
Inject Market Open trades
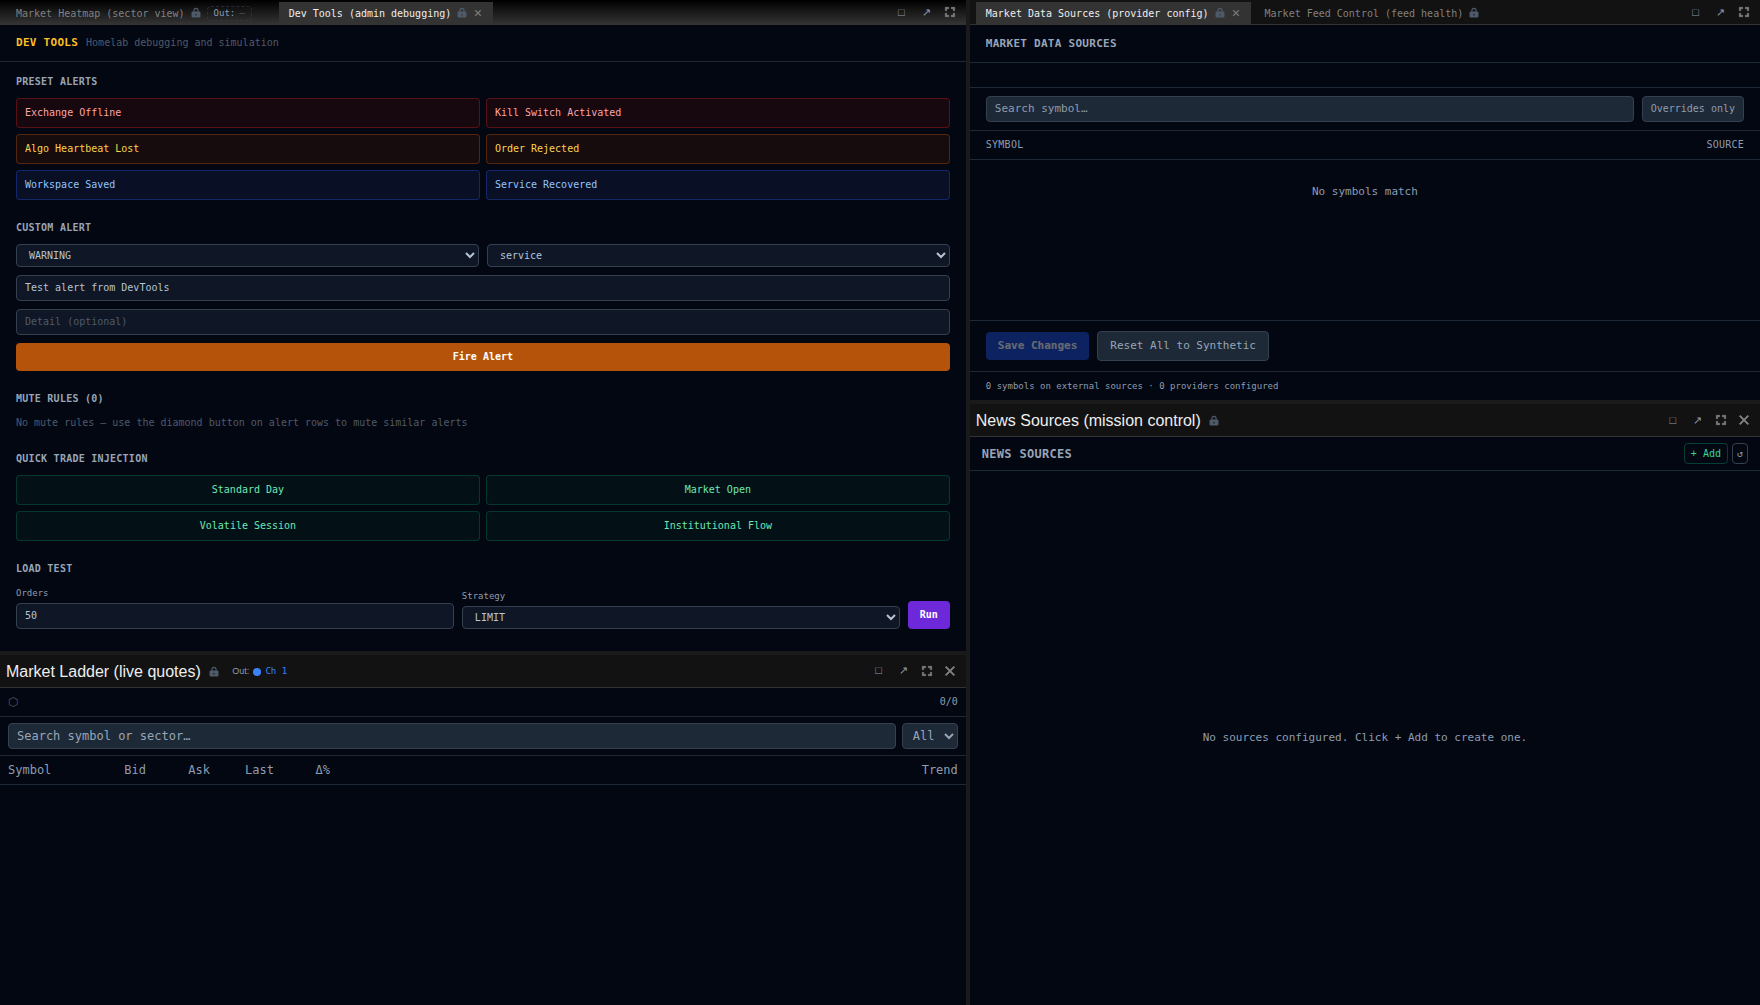717,490
